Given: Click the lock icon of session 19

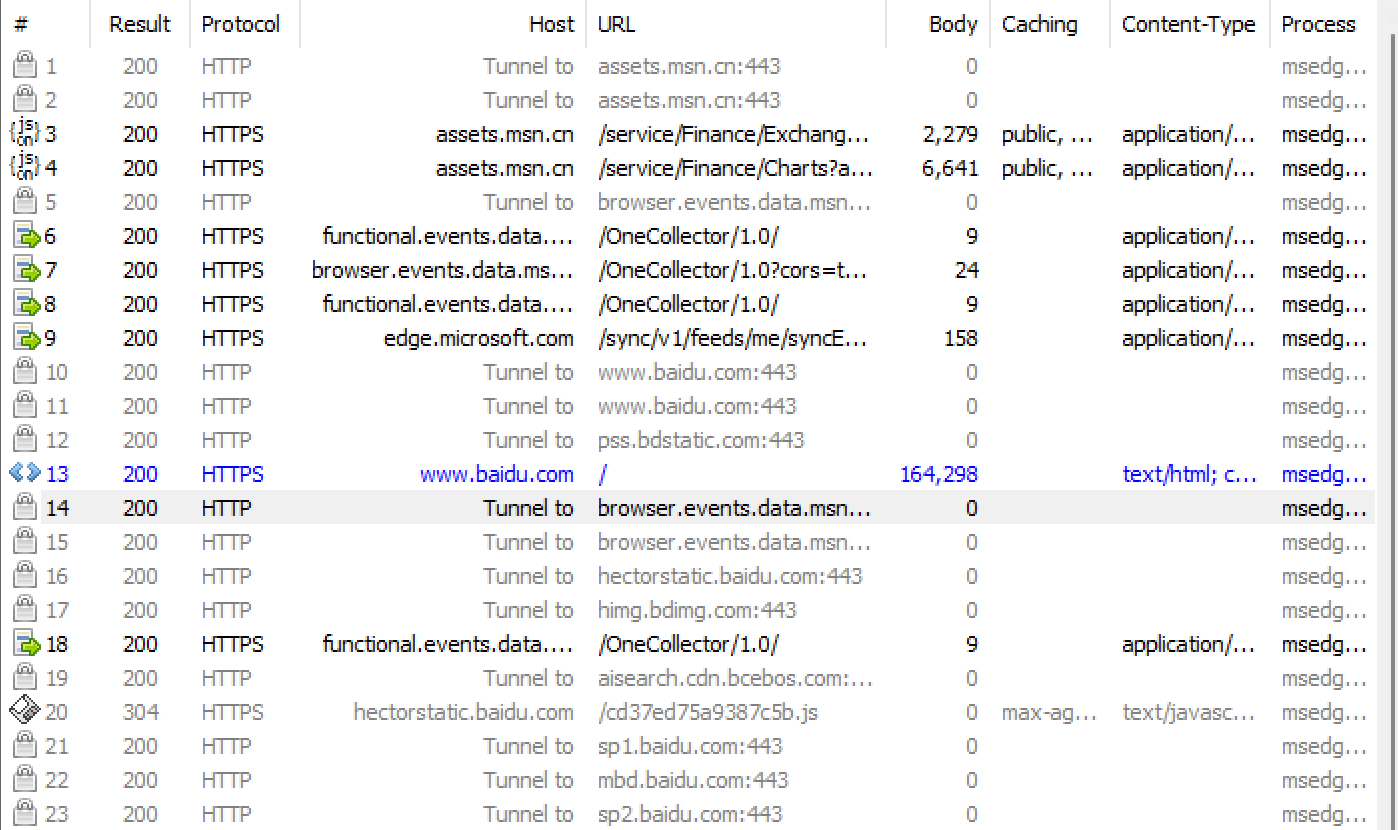Looking at the screenshot, I should [x=23, y=679].
